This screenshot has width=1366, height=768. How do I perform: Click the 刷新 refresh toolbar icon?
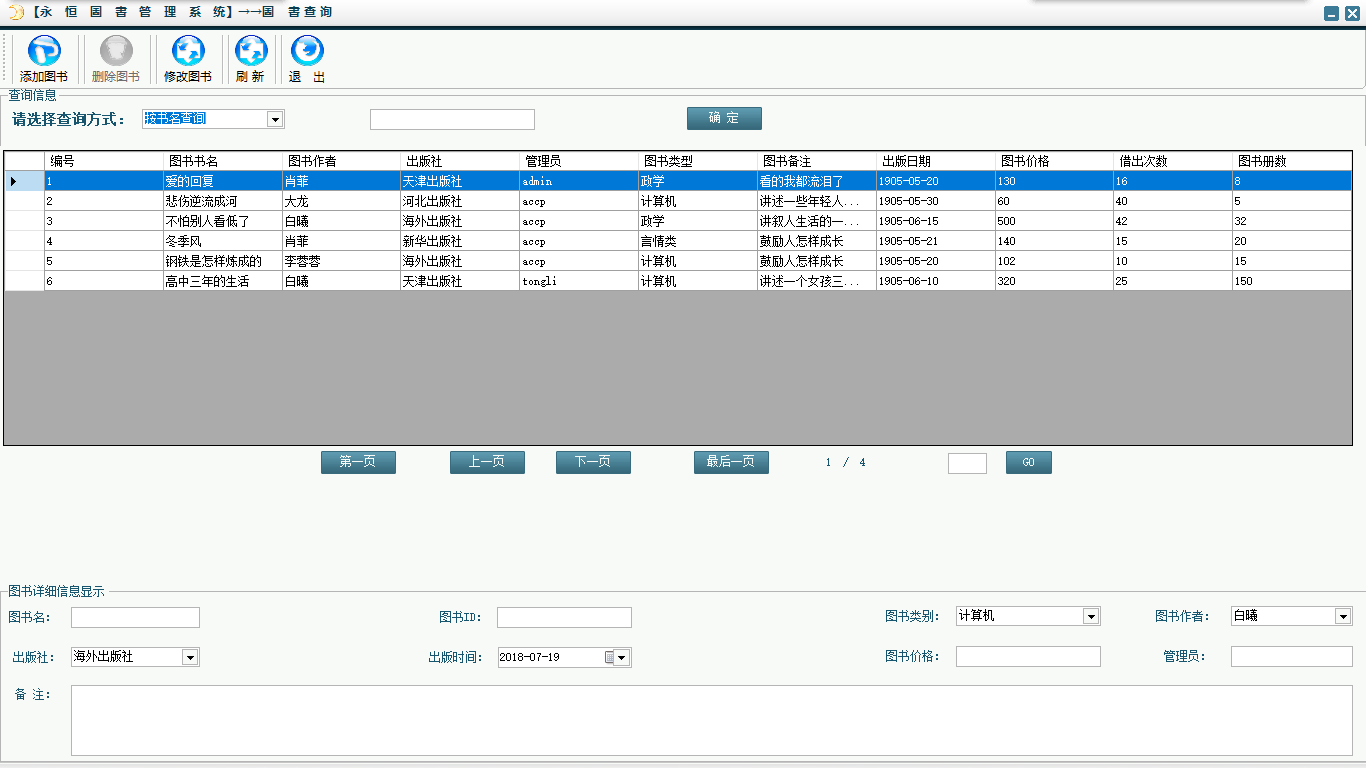click(250, 59)
